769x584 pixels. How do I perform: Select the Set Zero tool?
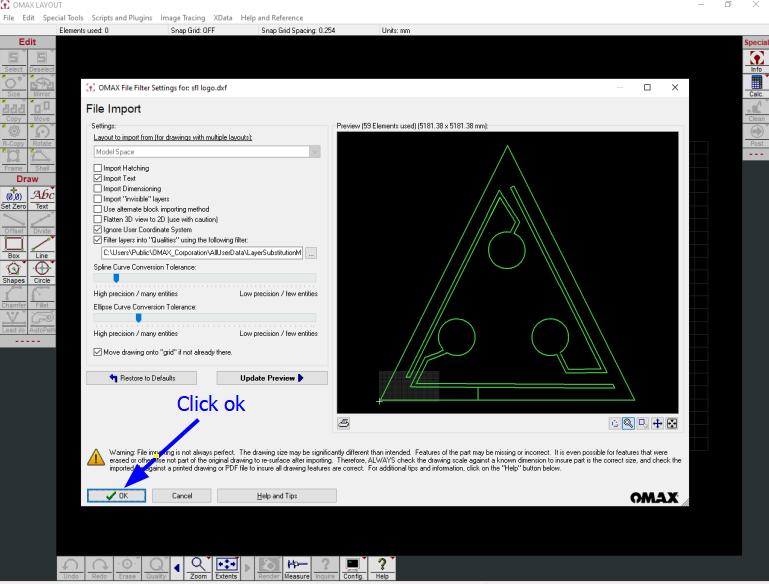coord(14,199)
